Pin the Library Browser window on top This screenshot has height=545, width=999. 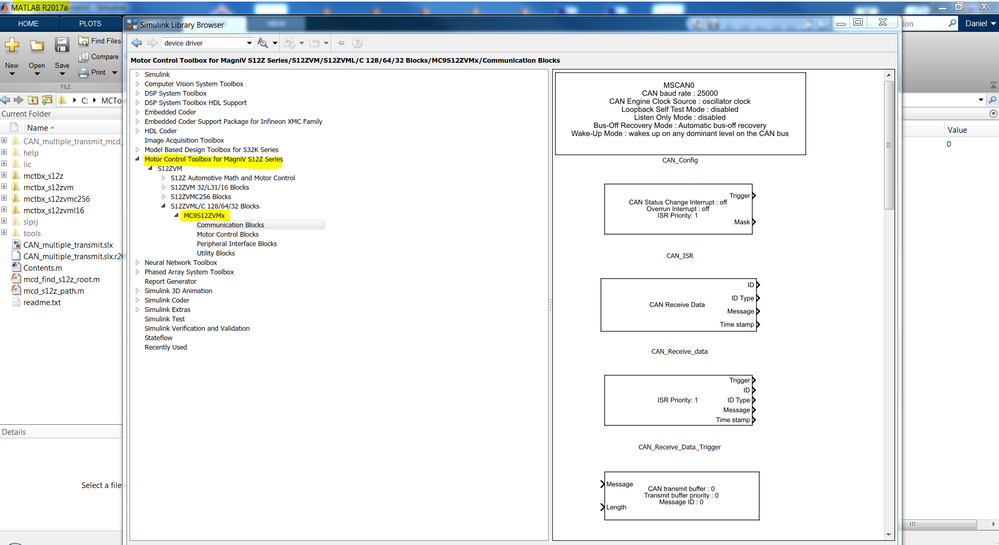341,43
